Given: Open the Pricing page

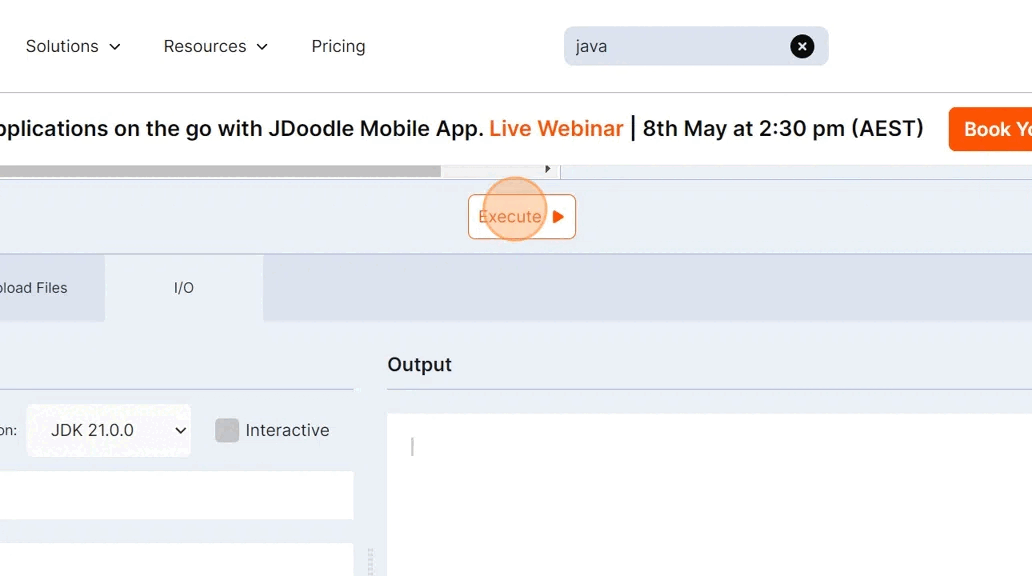Looking at the screenshot, I should (338, 46).
